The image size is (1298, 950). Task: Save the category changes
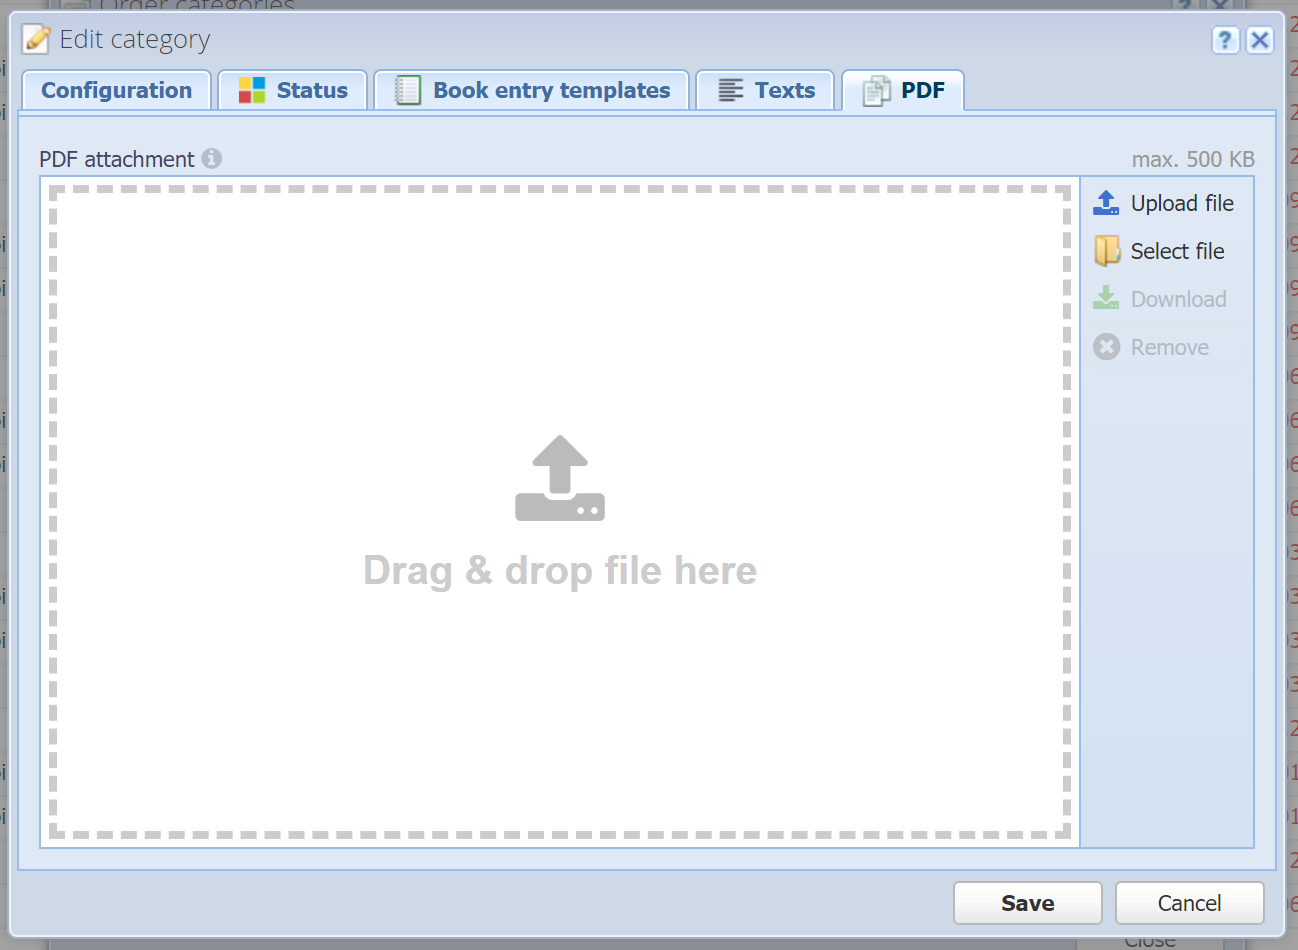point(1028,903)
